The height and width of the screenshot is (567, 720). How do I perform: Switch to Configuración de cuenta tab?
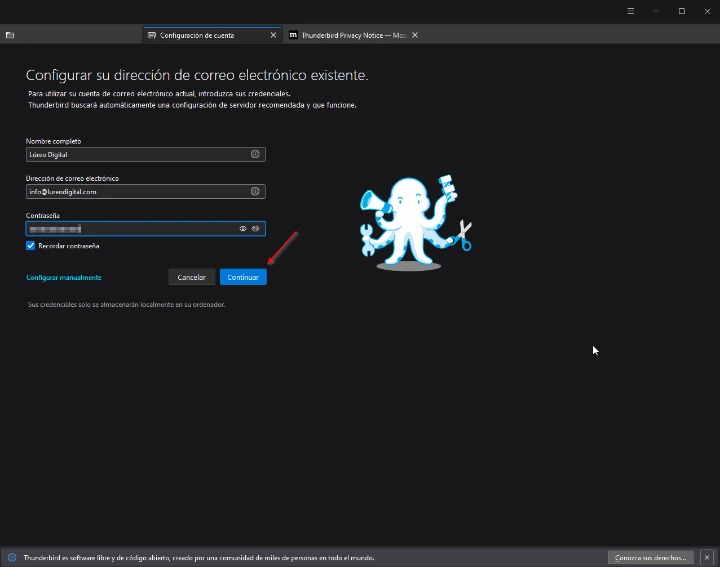(212, 35)
